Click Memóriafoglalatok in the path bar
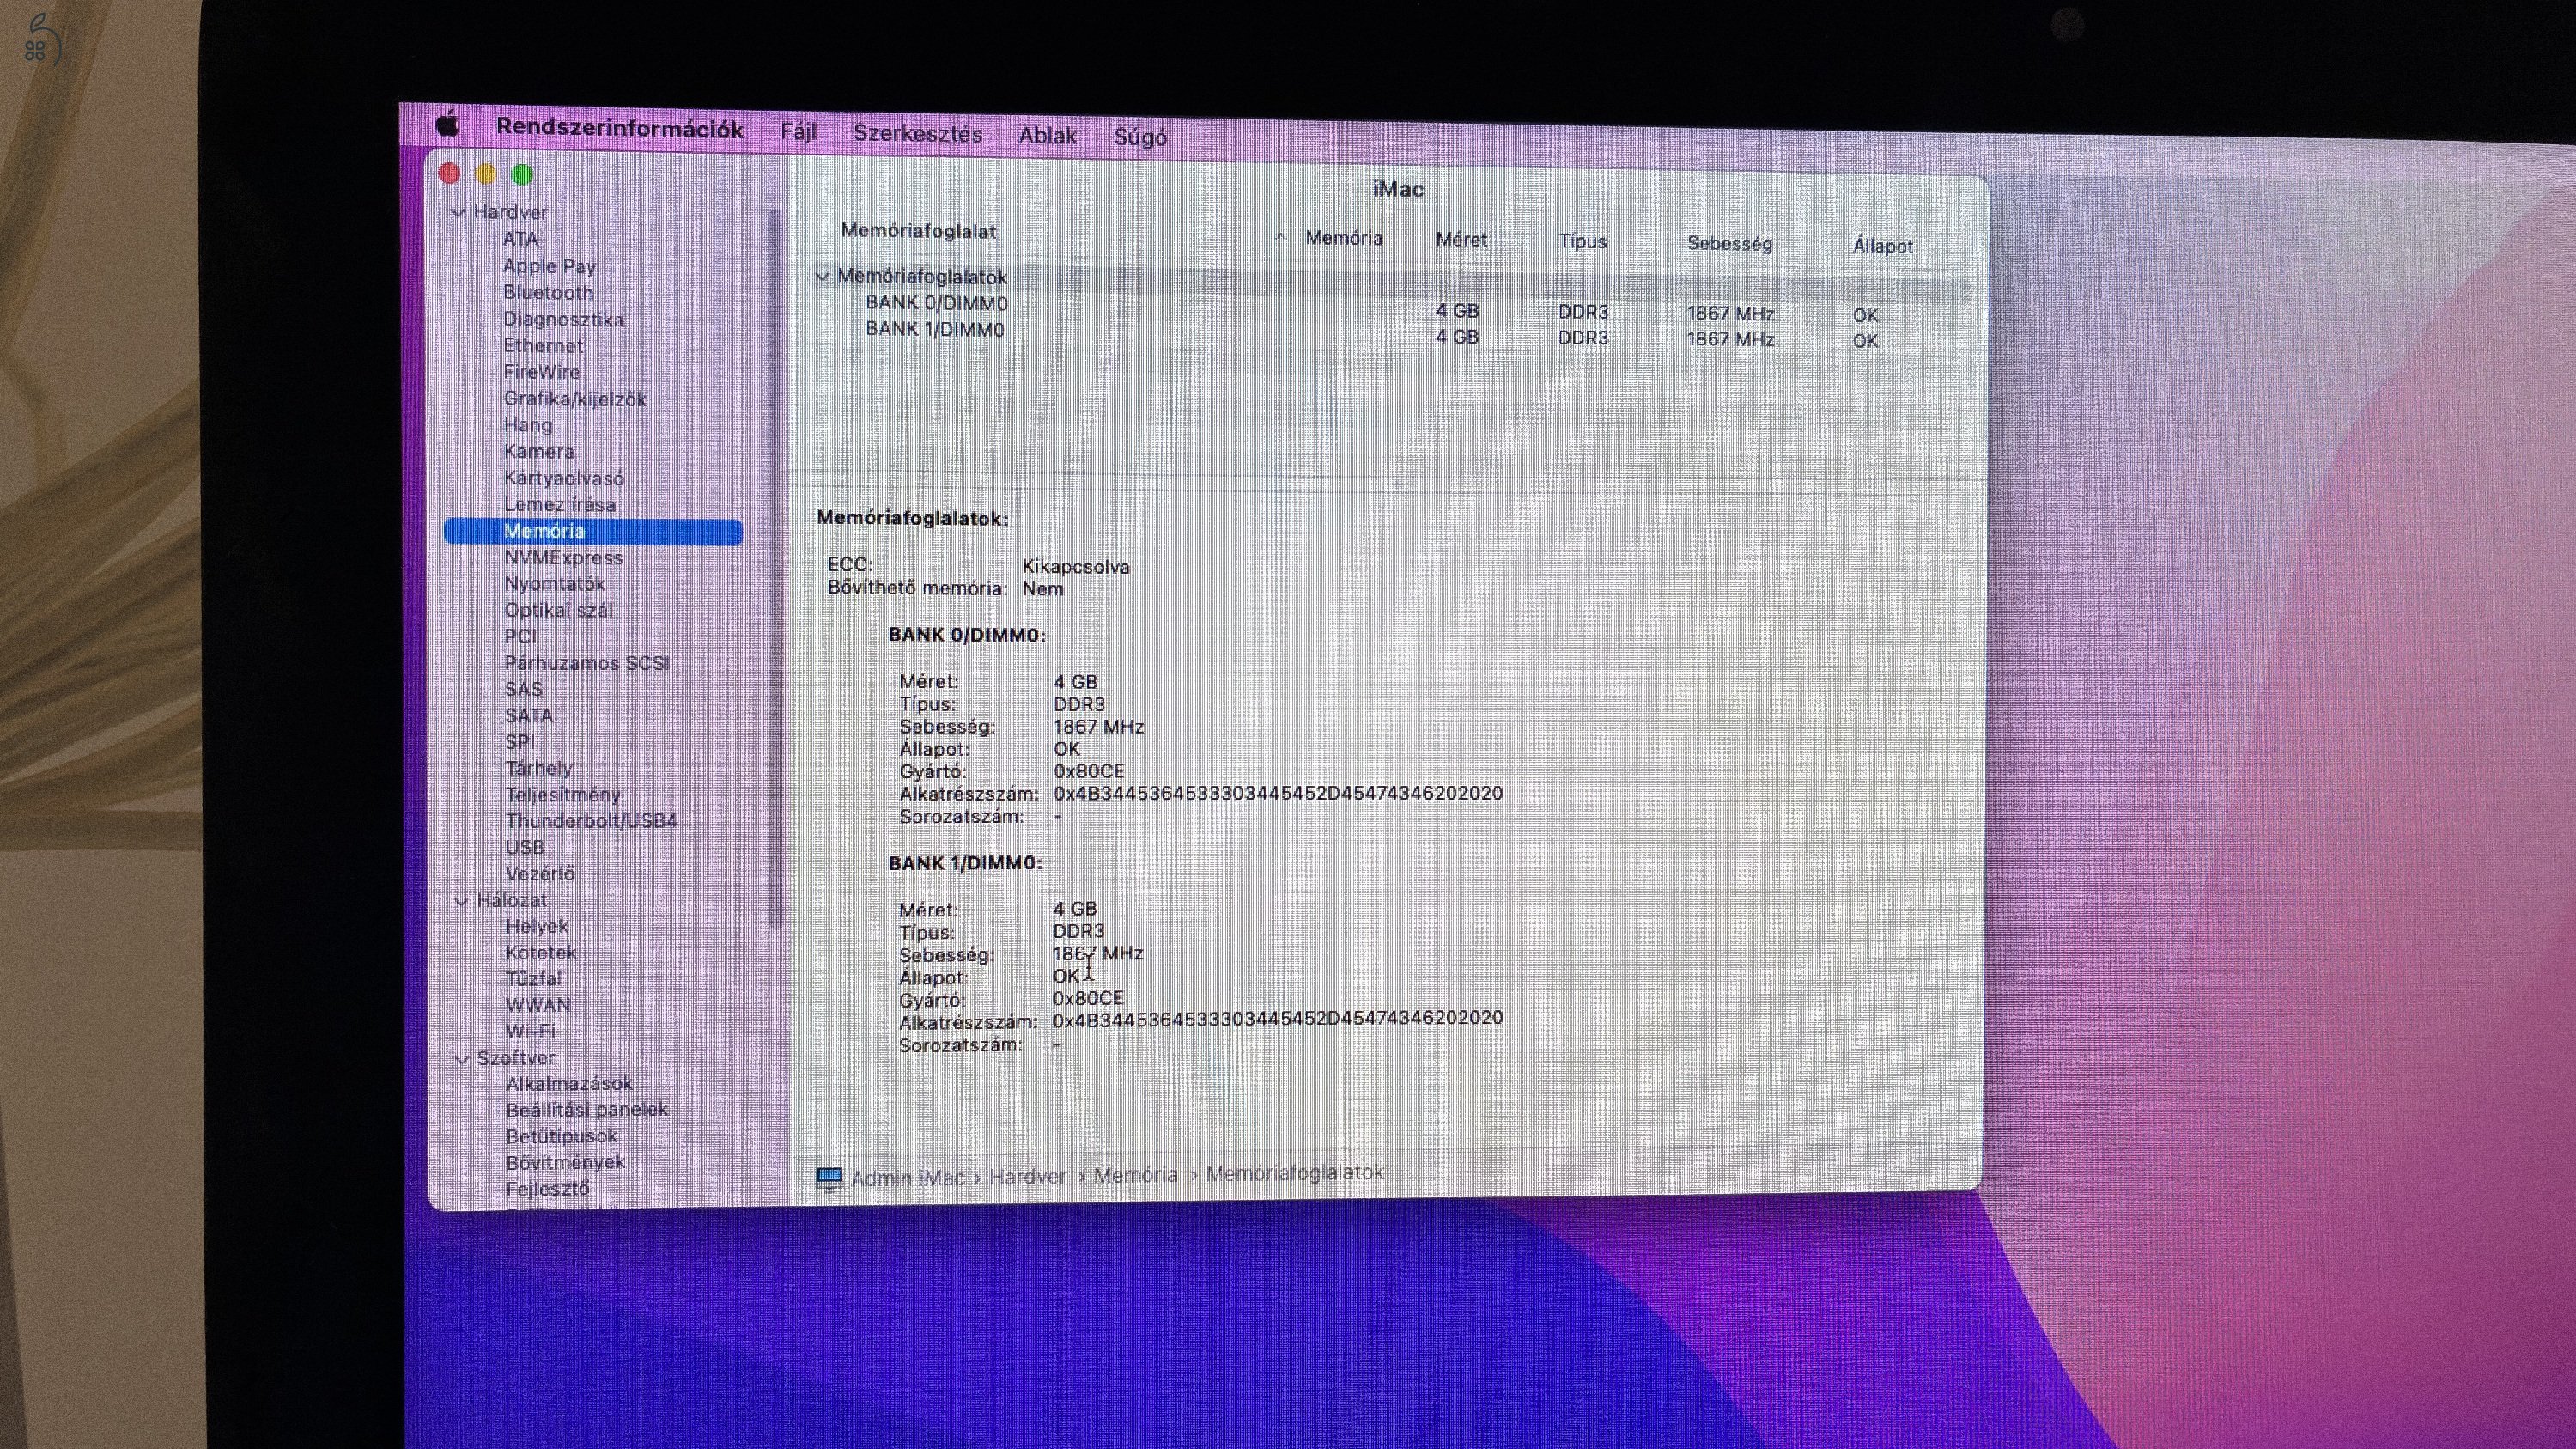The height and width of the screenshot is (1449, 2576). [1295, 1173]
